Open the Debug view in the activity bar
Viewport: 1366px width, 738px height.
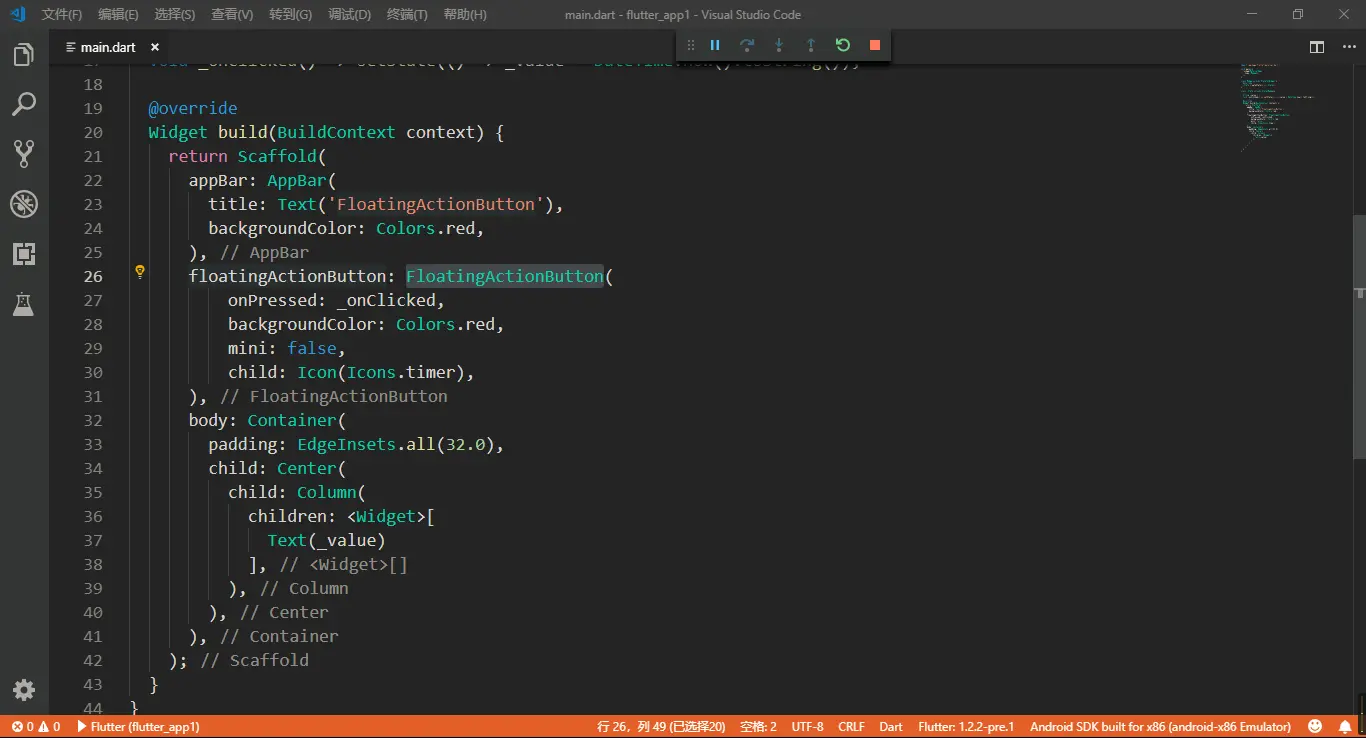[x=23, y=204]
